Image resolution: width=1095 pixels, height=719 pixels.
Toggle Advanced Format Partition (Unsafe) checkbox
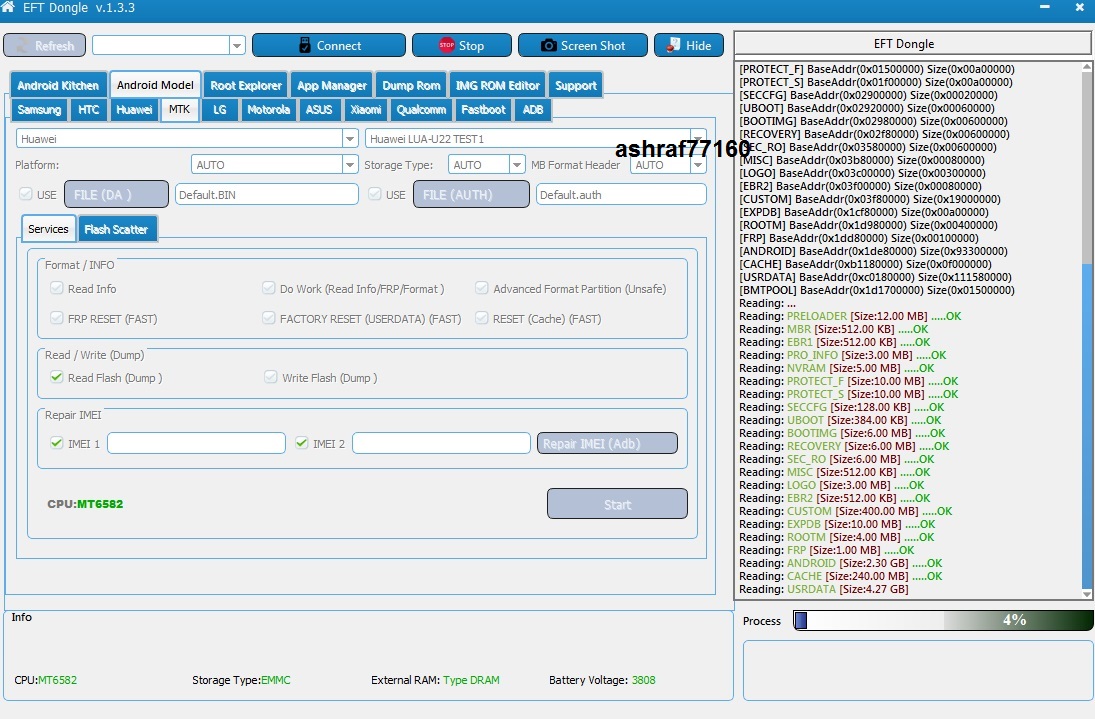481,288
